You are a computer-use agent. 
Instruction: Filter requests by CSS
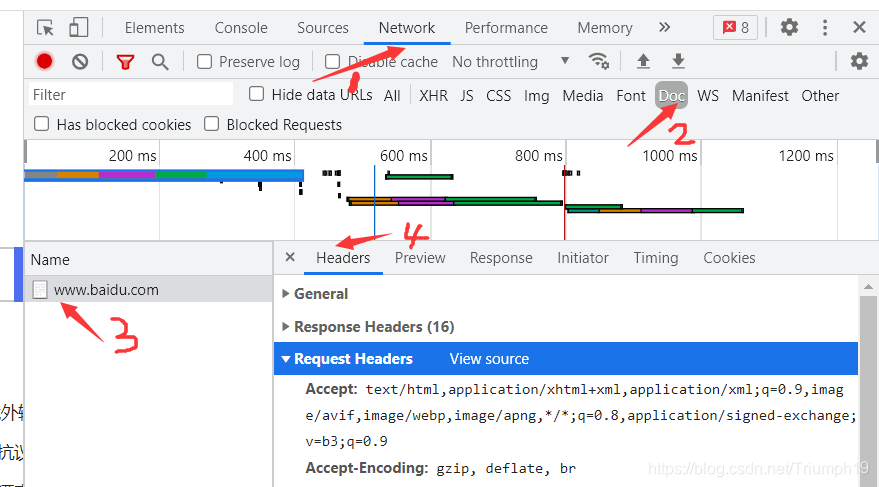(x=498, y=96)
